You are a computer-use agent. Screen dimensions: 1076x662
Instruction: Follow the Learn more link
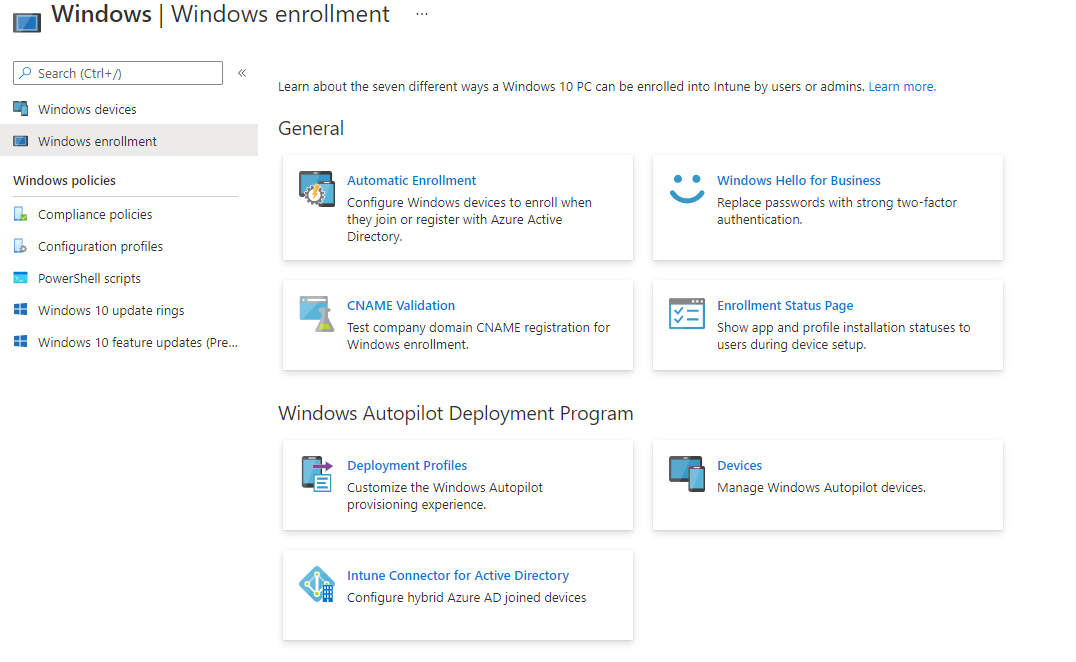coord(902,86)
